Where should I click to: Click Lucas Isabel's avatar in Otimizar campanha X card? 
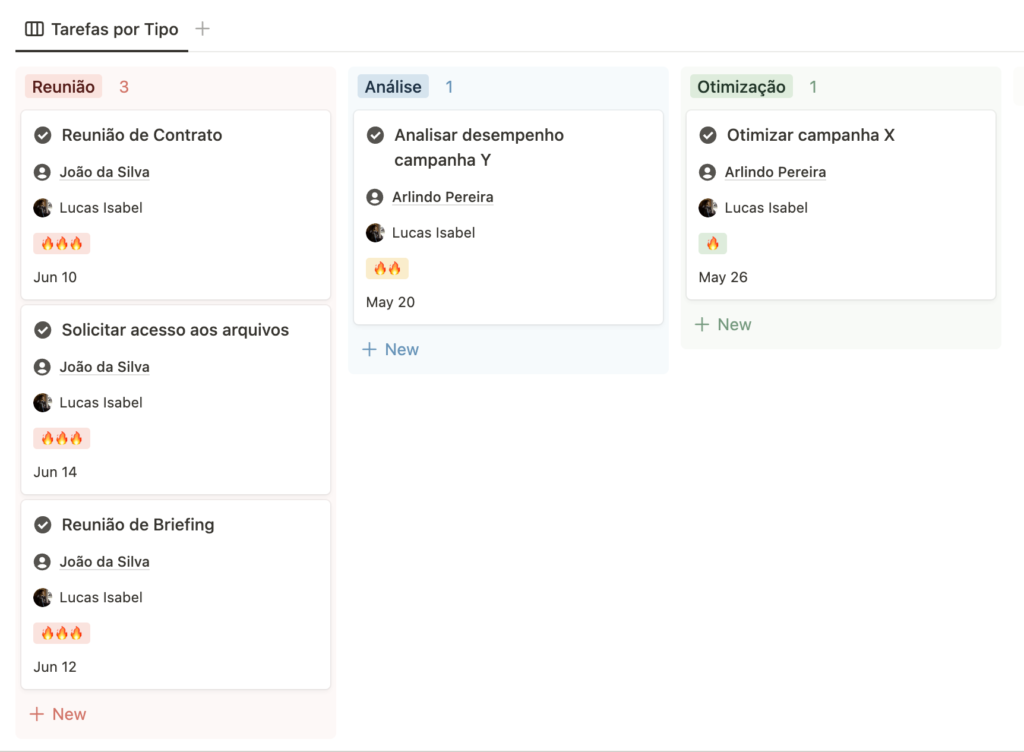(x=708, y=208)
